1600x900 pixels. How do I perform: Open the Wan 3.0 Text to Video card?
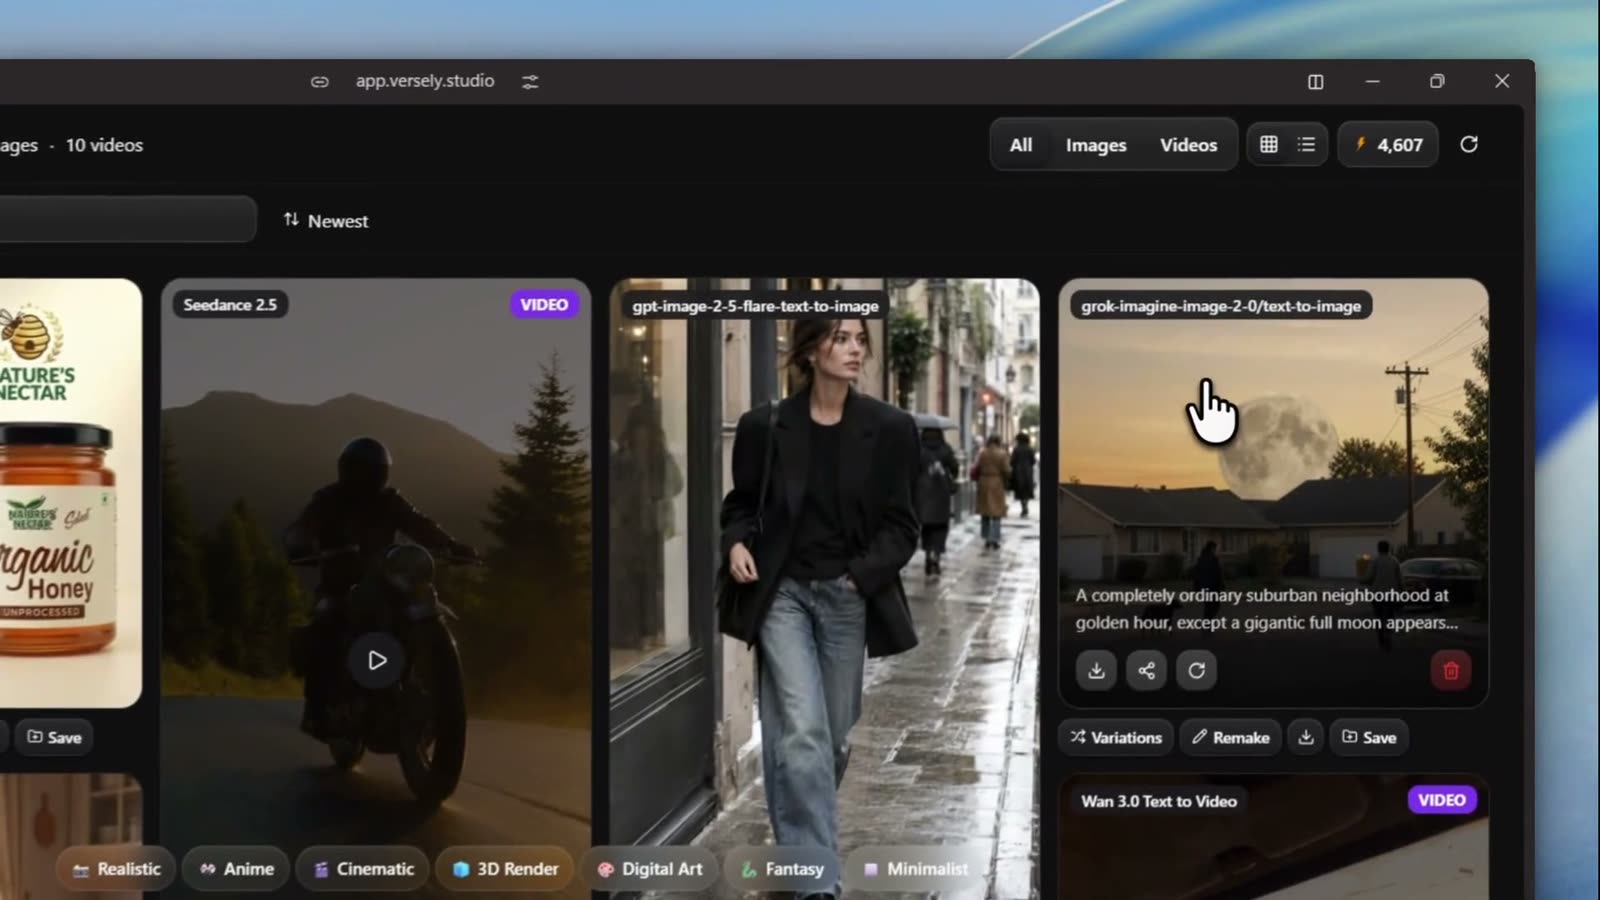coord(1274,837)
